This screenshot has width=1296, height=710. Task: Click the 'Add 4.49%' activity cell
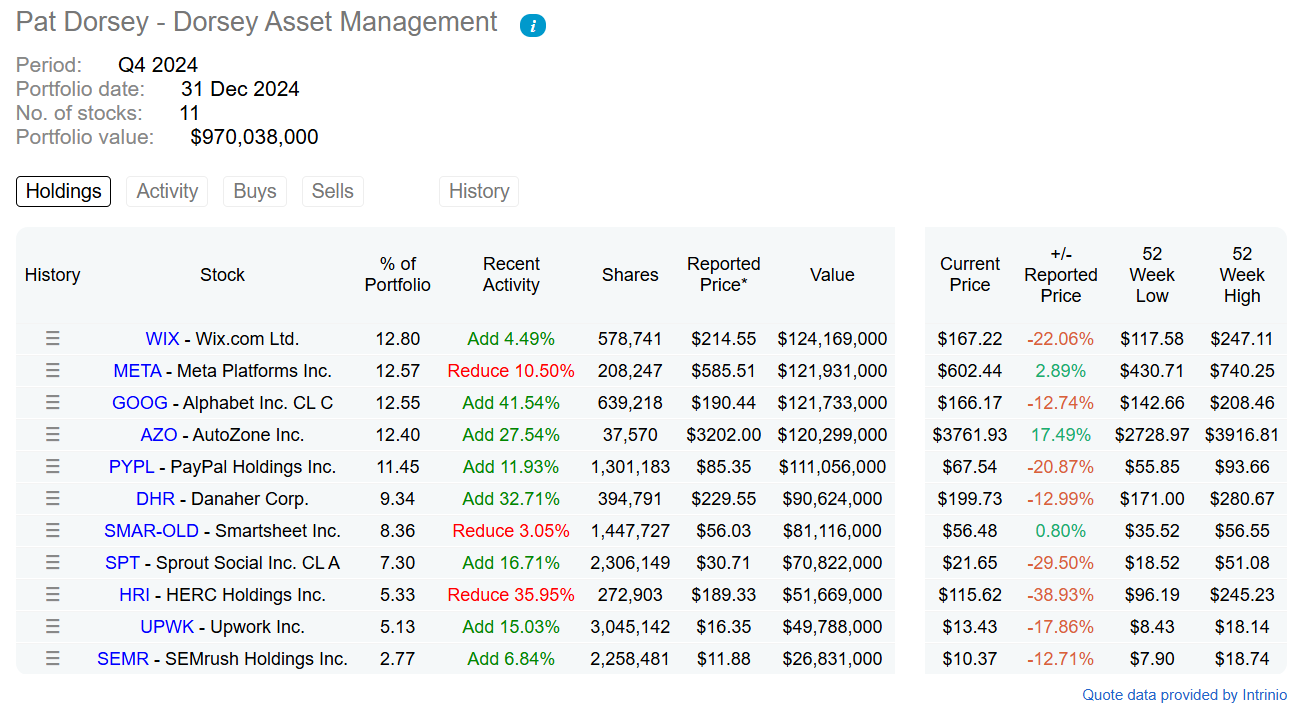[x=511, y=339]
